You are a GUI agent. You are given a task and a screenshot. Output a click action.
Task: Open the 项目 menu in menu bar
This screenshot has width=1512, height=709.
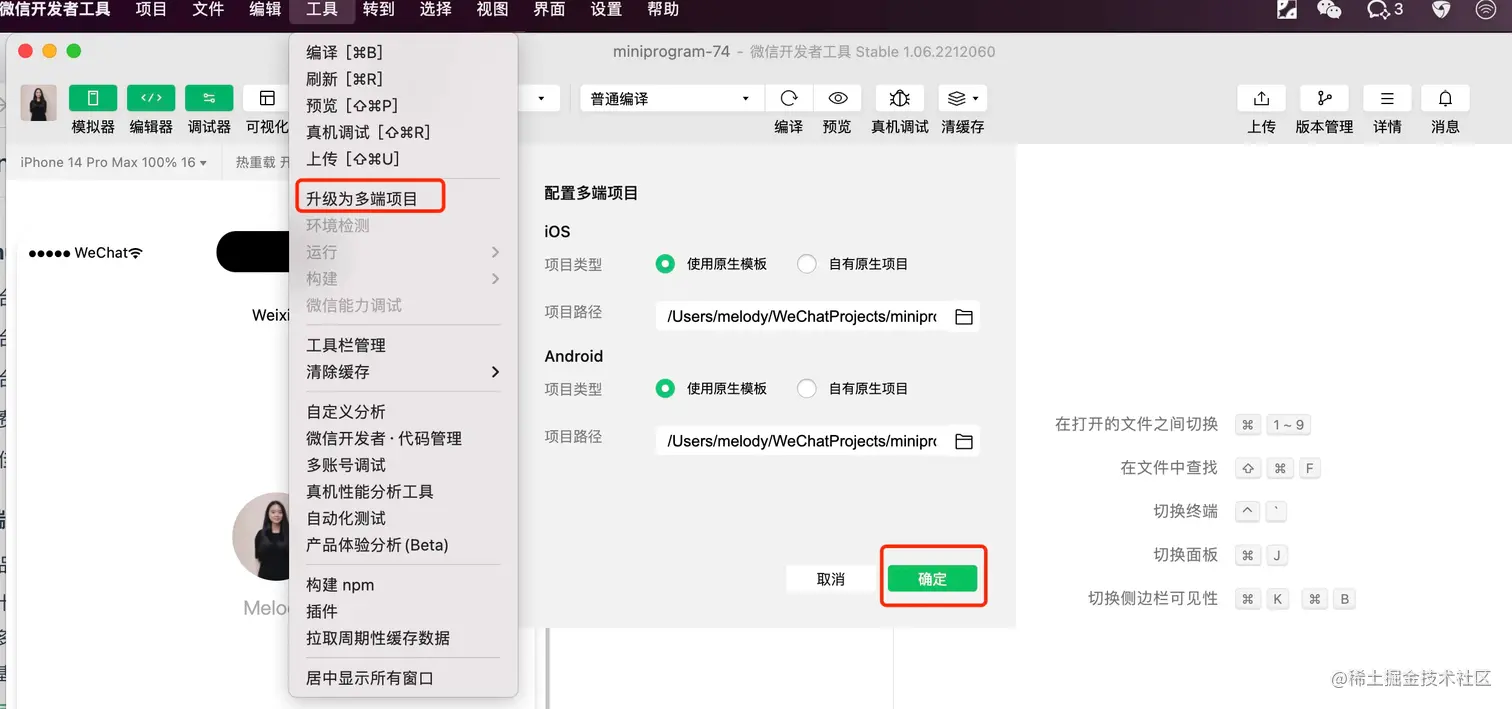[x=151, y=10]
